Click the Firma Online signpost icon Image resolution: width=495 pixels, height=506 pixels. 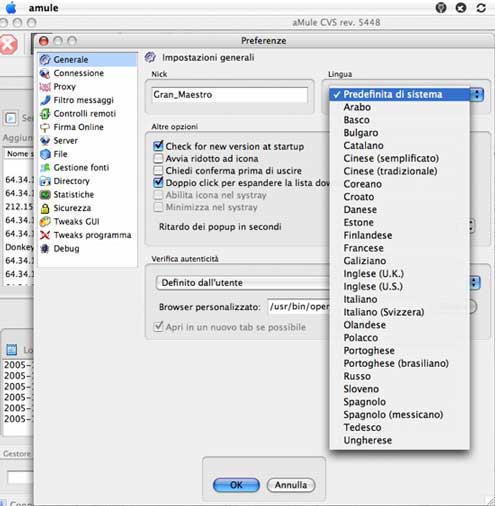45,127
